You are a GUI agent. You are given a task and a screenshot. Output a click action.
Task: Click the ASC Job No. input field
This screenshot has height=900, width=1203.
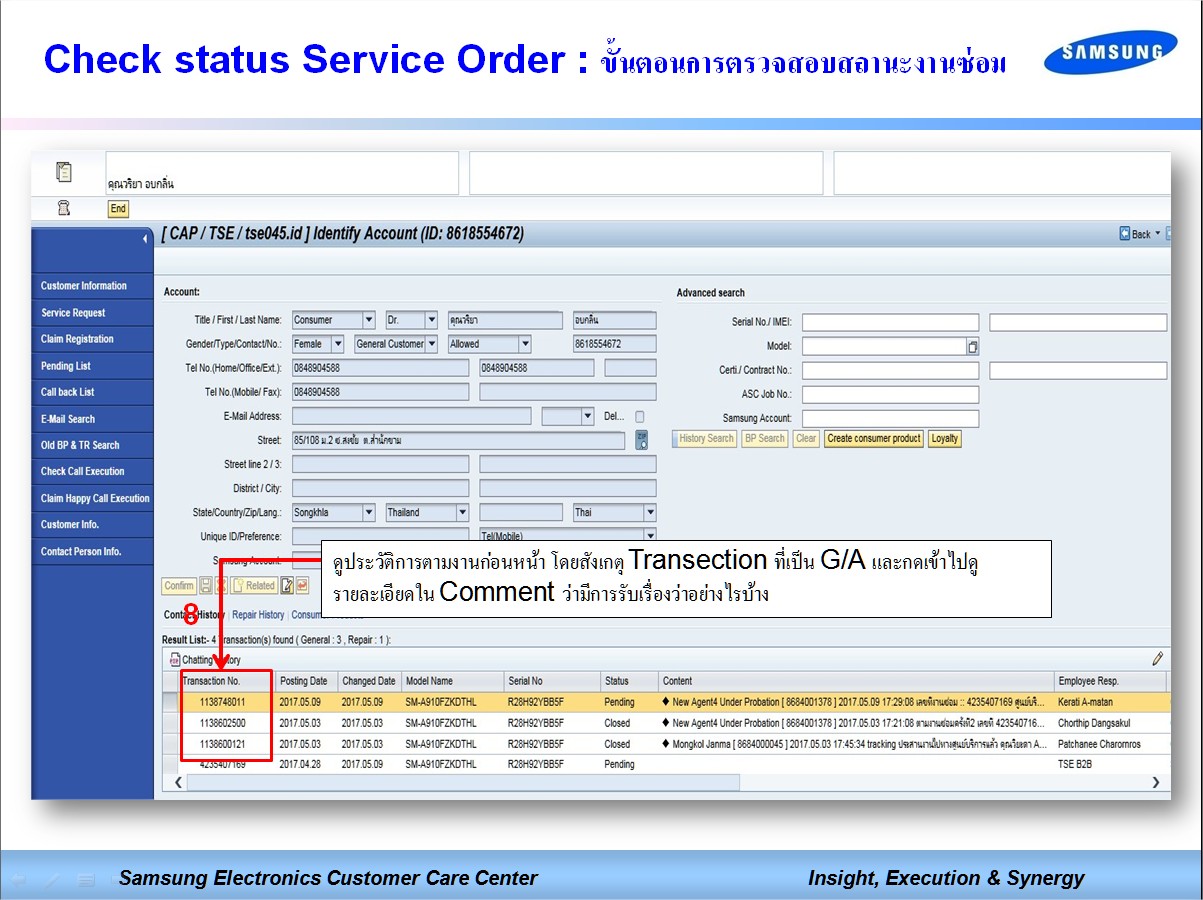click(x=891, y=395)
